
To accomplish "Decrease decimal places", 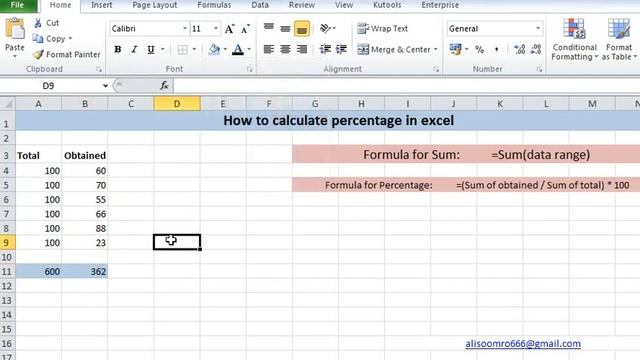I will 536,49.
